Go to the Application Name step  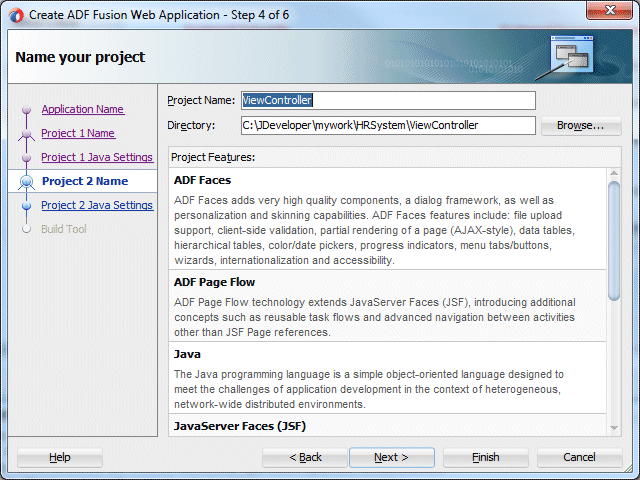pos(83,109)
